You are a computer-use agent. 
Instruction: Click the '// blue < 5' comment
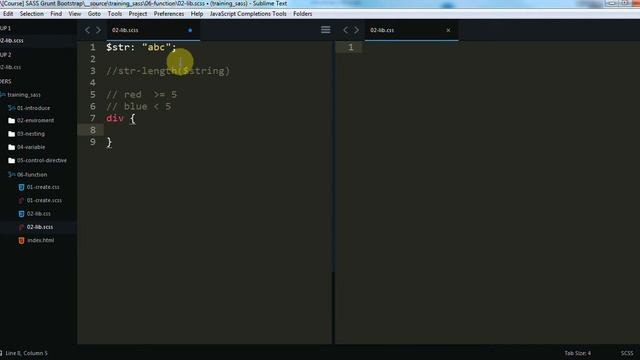[138, 107]
